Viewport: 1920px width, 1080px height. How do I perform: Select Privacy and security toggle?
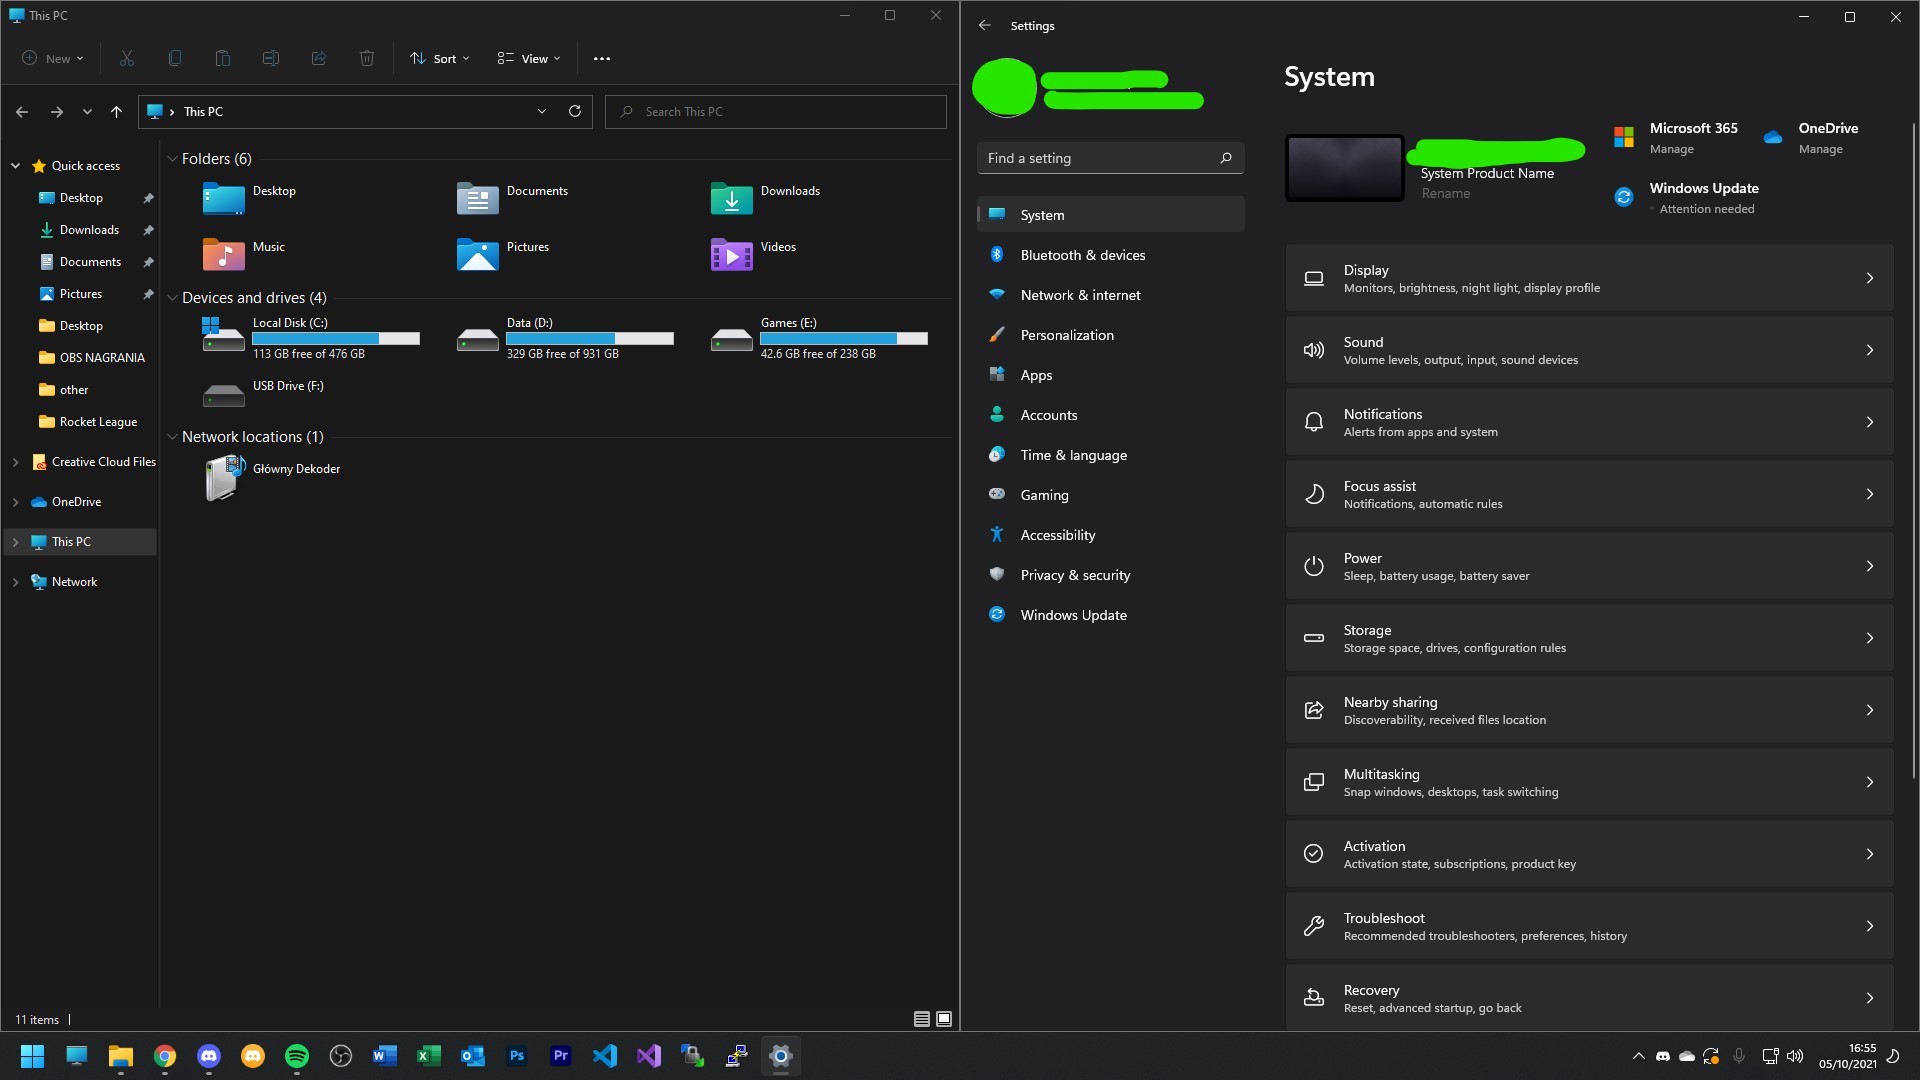(x=1075, y=574)
